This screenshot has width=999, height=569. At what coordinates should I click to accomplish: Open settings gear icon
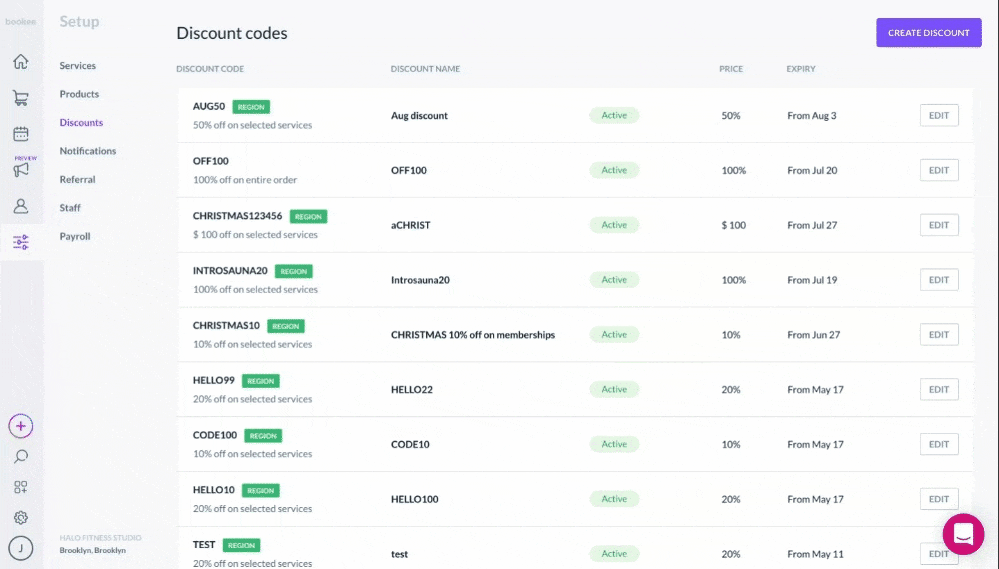(x=21, y=518)
